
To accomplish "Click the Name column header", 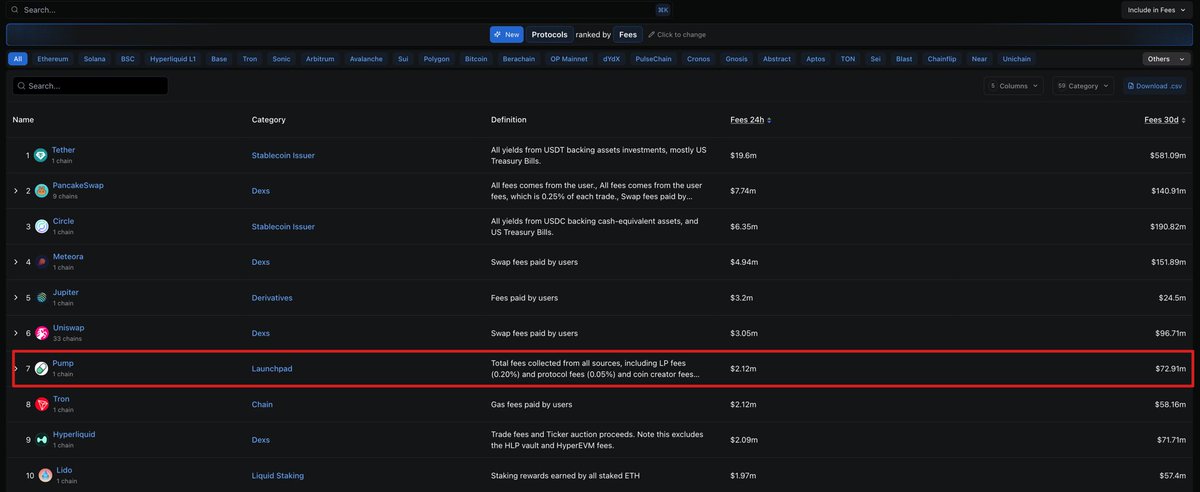I will 23,120.
